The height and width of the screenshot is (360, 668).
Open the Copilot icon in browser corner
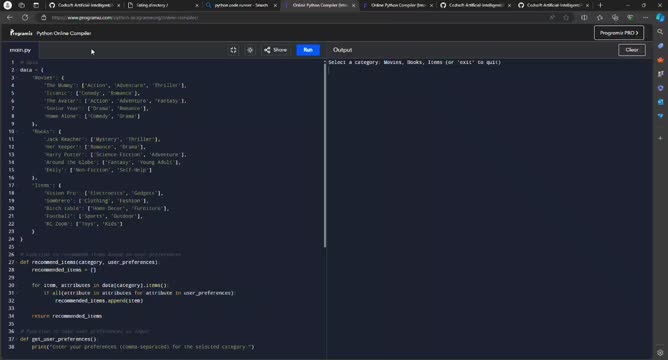pos(660,17)
